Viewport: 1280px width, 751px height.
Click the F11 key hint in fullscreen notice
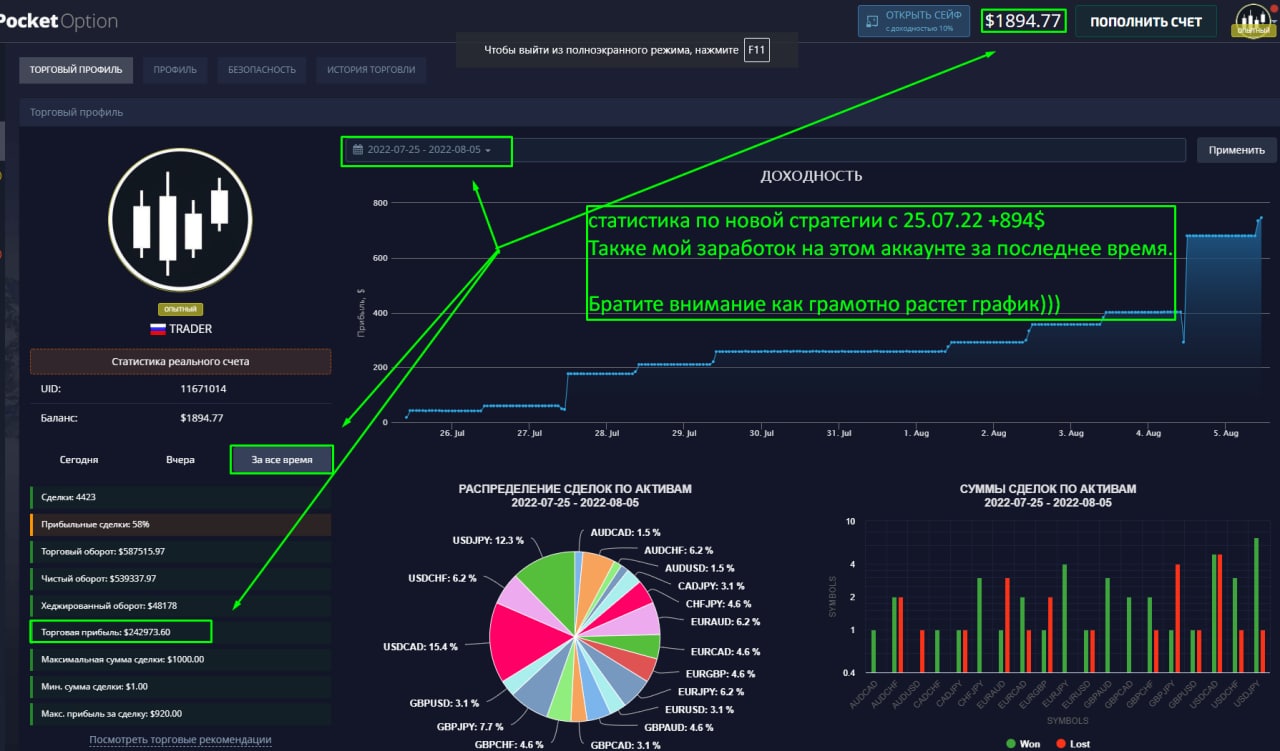coord(757,49)
